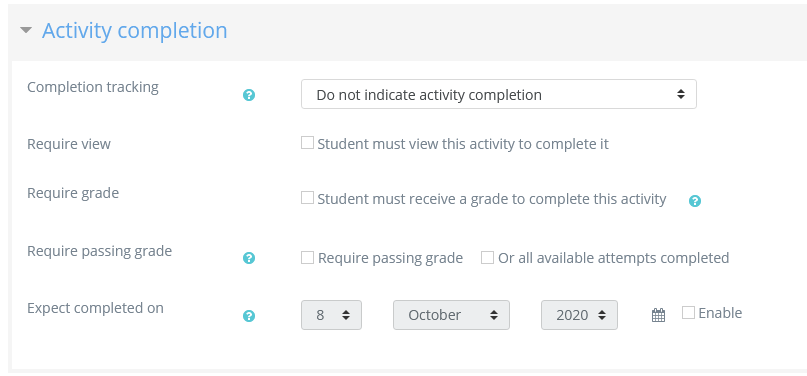Viewport: 807px width, 376px height.
Task: Open the day dropdown showing 8
Action: (331, 315)
